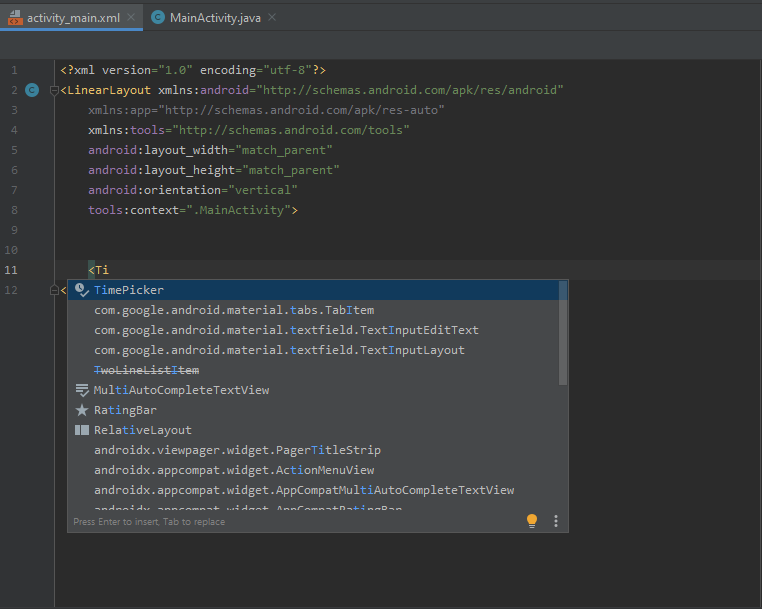The image size is (762, 609).
Task: Click the orientation "vertical" value
Action: click(263, 190)
